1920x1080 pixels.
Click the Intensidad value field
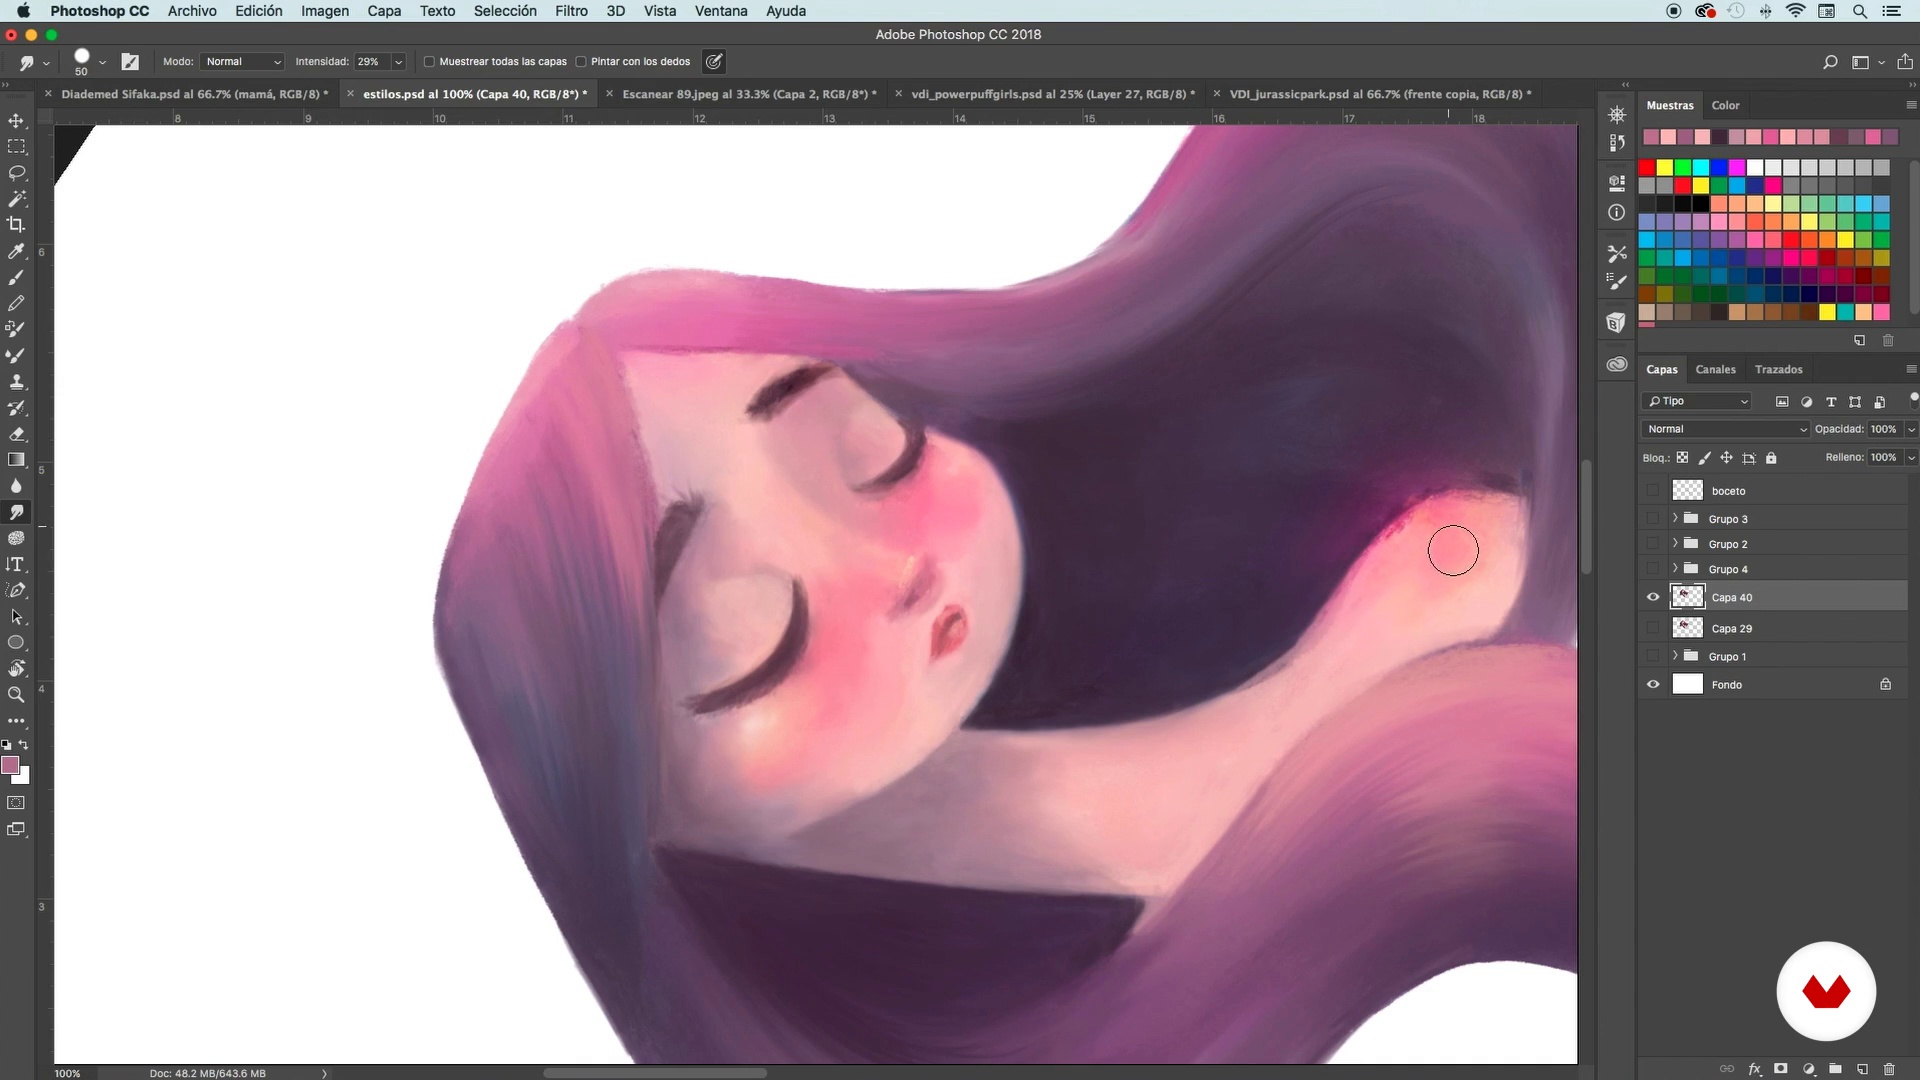372,62
